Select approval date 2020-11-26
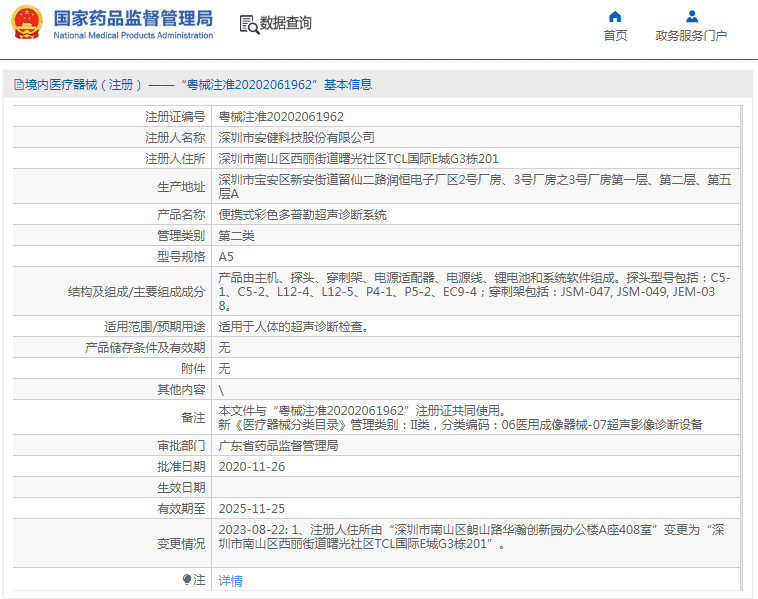The width and height of the screenshot is (758, 599). (251, 467)
